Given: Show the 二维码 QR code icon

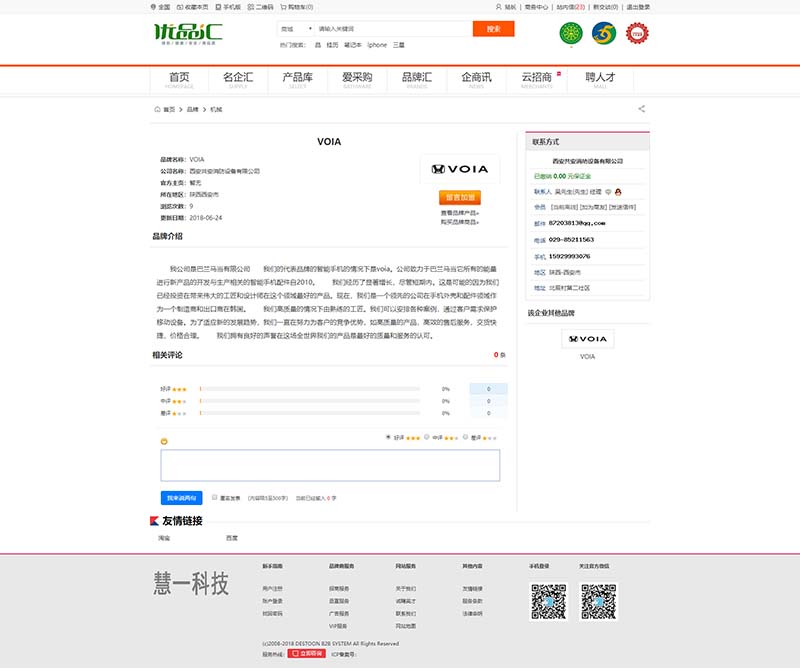Looking at the screenshot, I should (x=251, y=7).
